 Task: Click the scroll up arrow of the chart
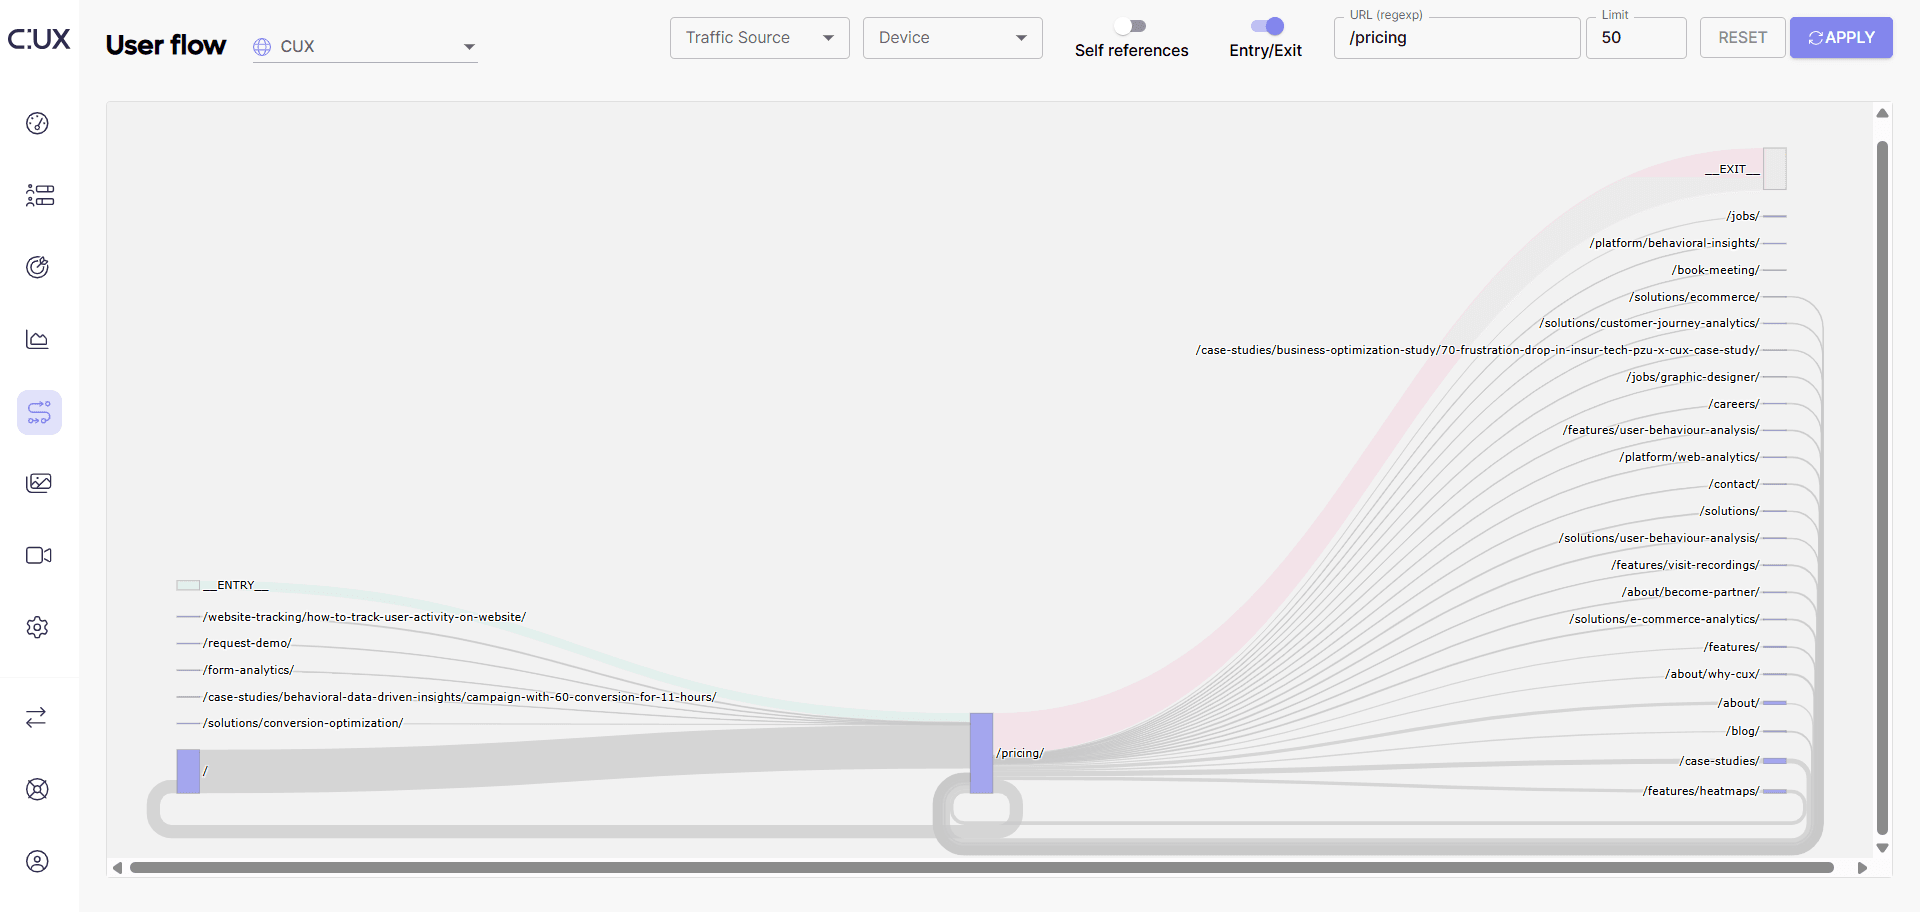click(x=1882, y=113)
